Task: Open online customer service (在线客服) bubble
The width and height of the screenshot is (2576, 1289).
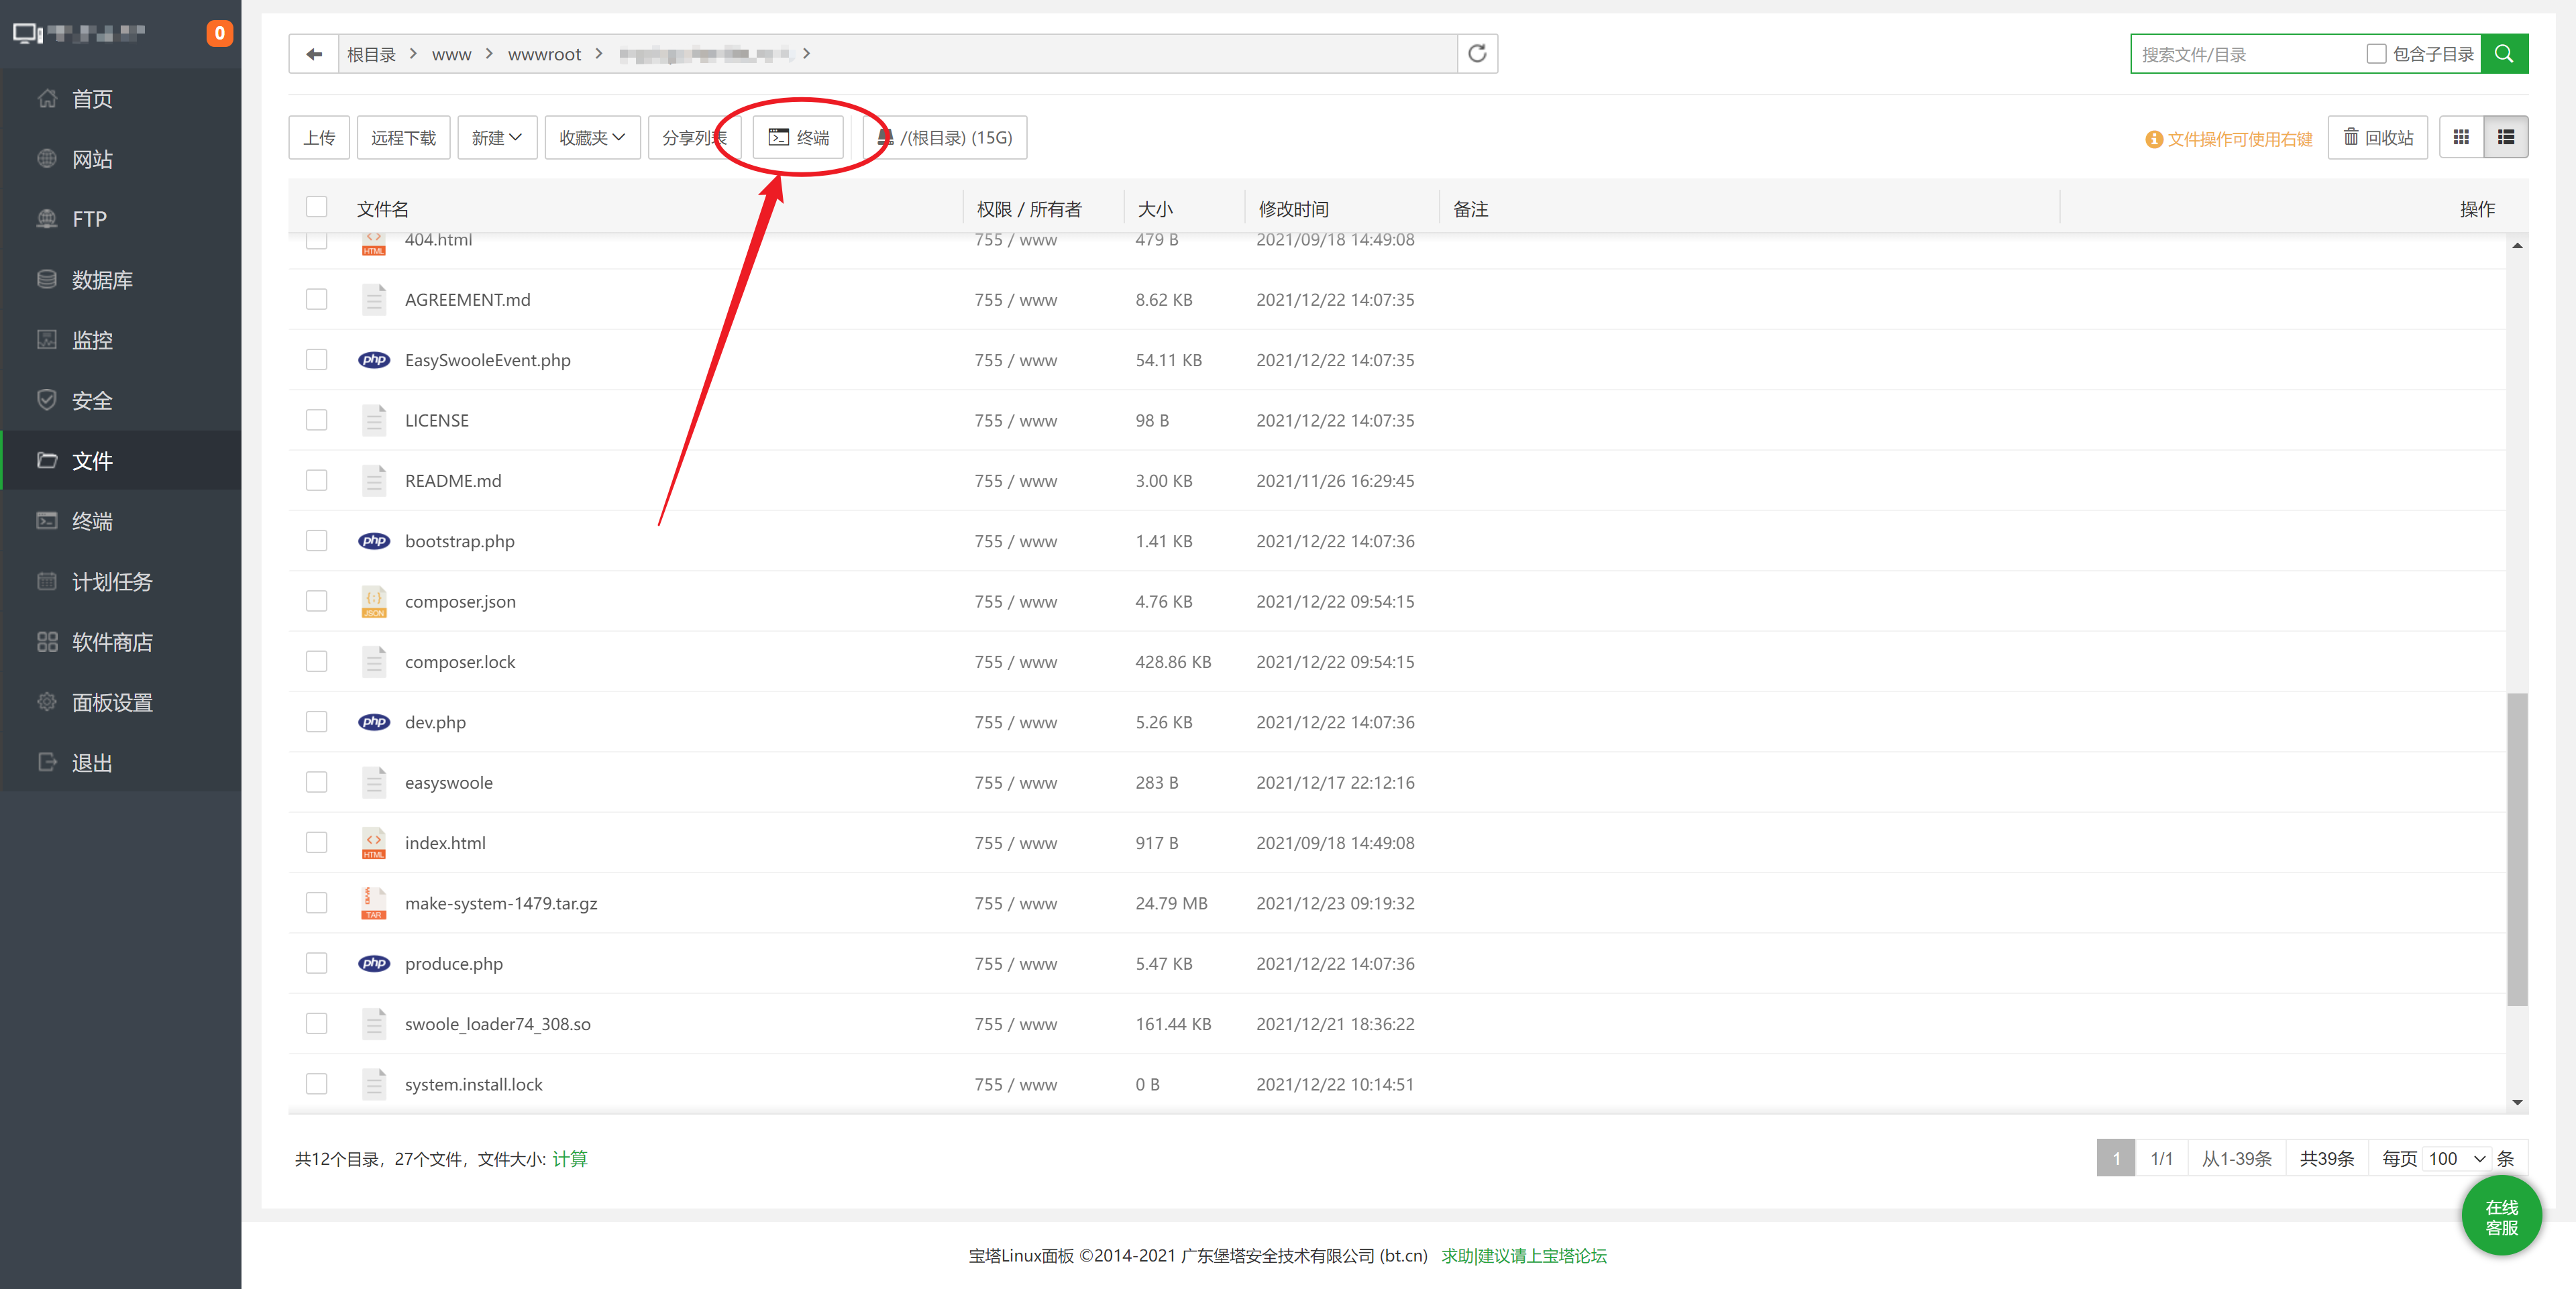Action: coord(2501,1217)
